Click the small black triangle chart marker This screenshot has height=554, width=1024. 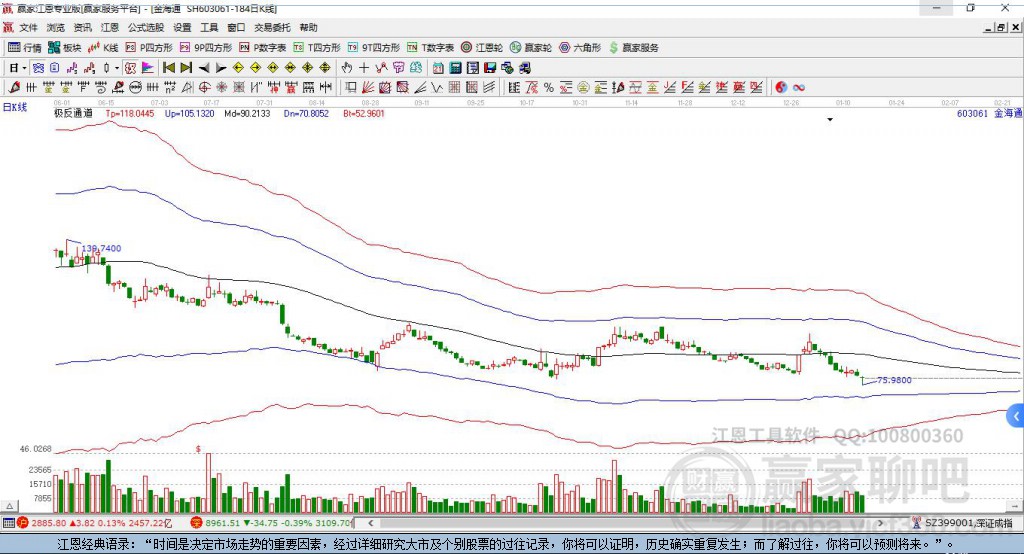[830, 120]
